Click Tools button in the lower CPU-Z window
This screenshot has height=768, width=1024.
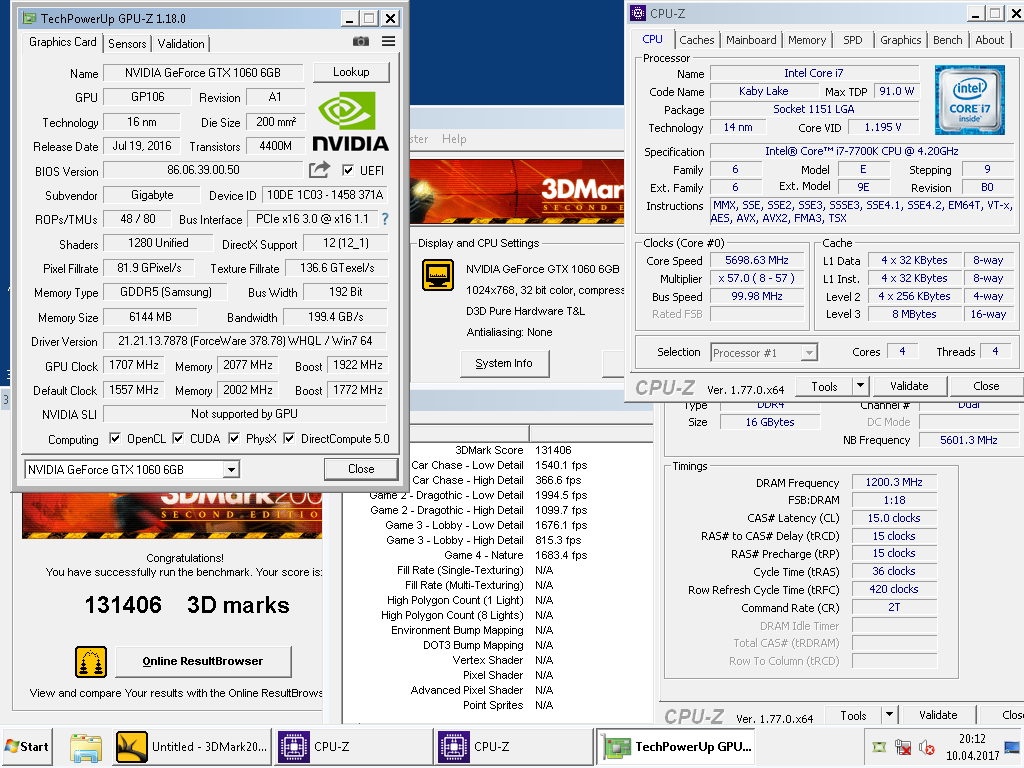coord(853,715)
